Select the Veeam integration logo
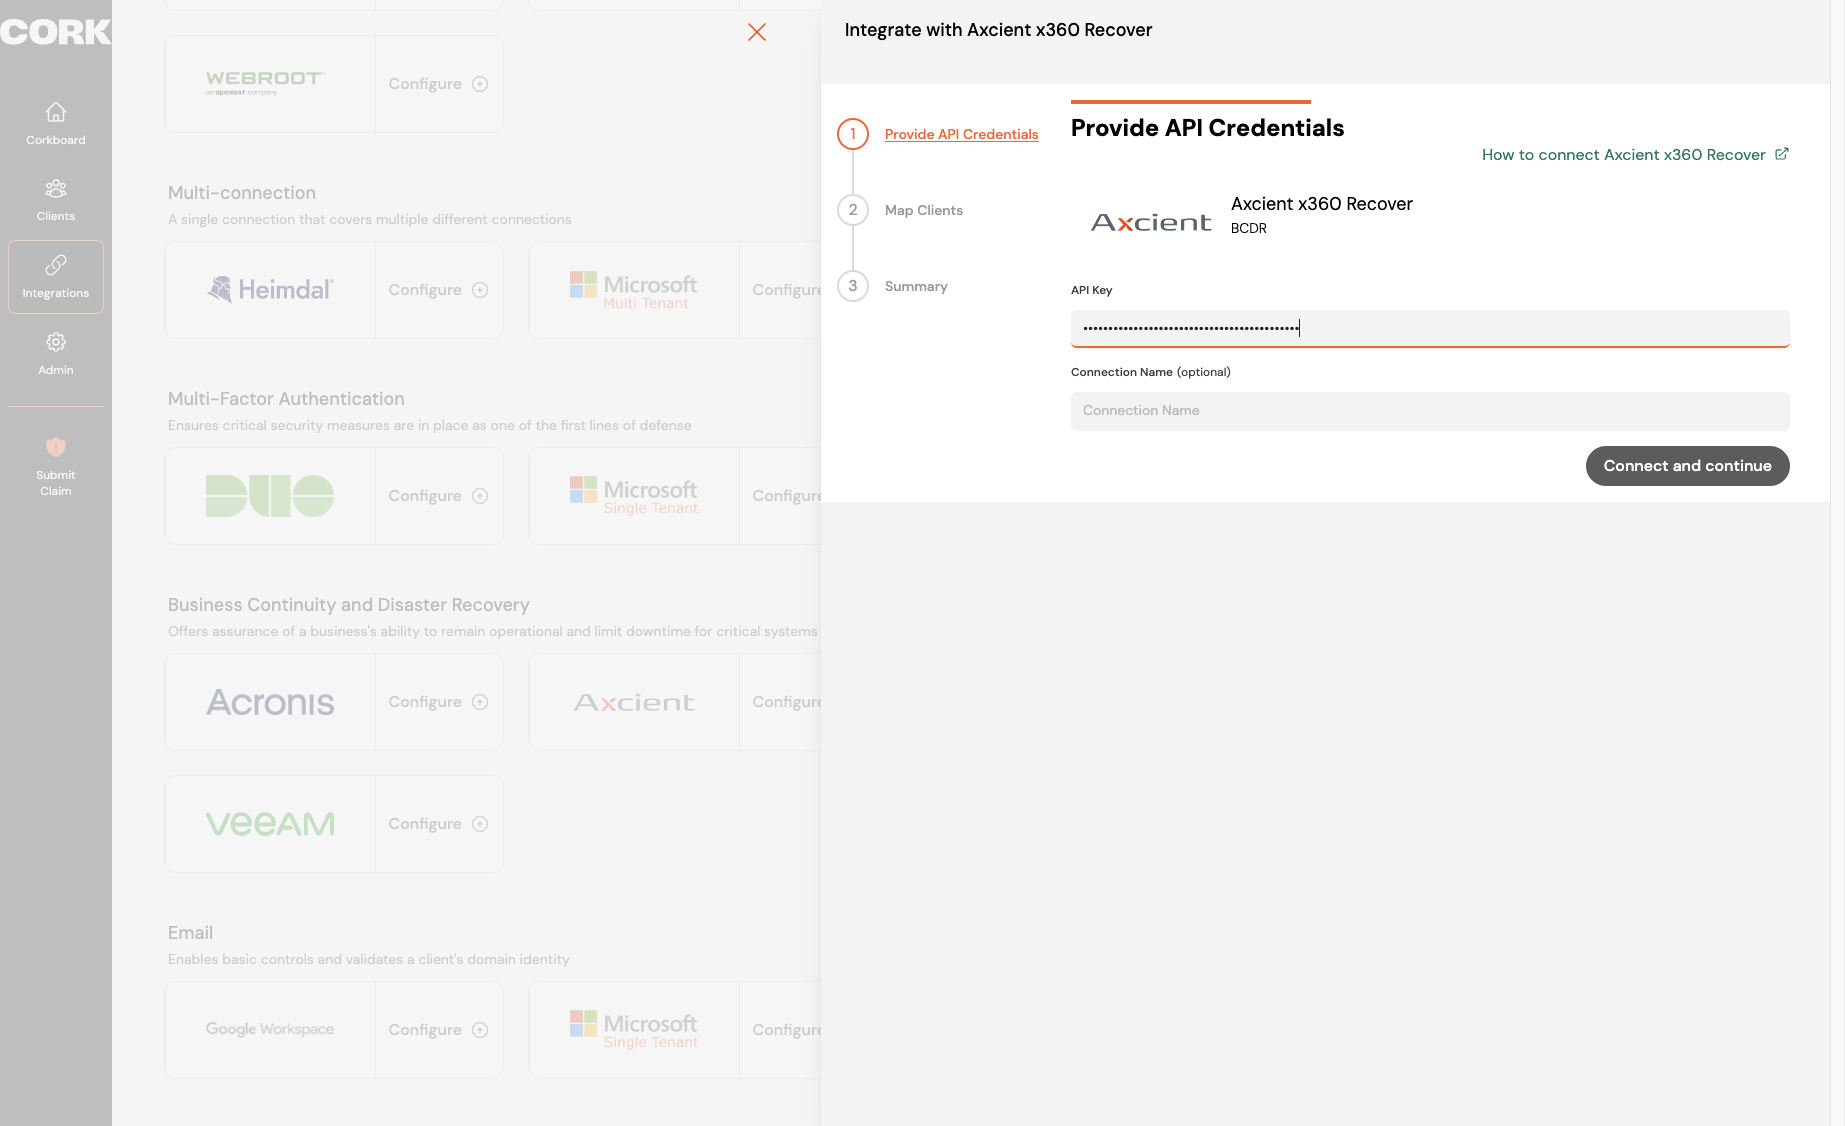Image resolution: width=1845 pixels, height=1126 pixels. (x=270, y=824)
